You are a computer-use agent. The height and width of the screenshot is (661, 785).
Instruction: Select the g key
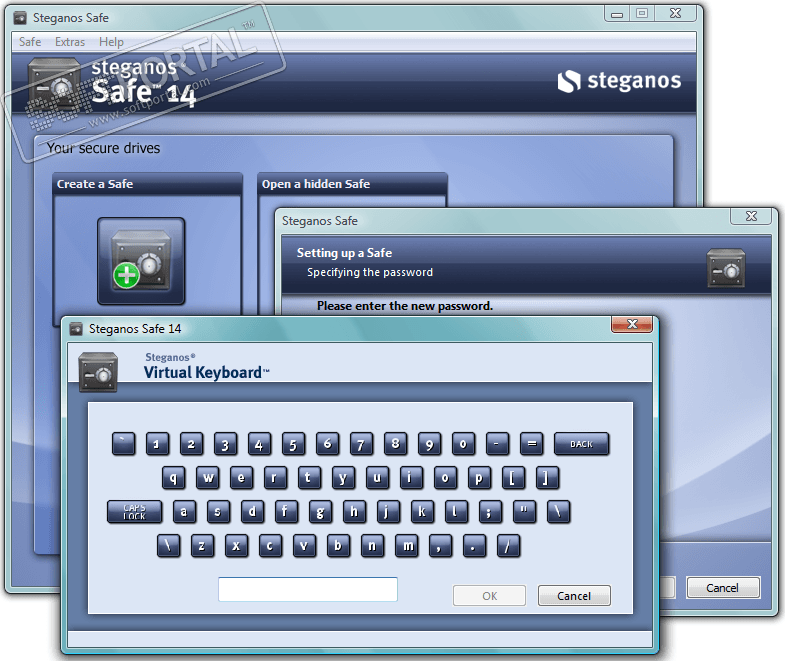(320, 512)
